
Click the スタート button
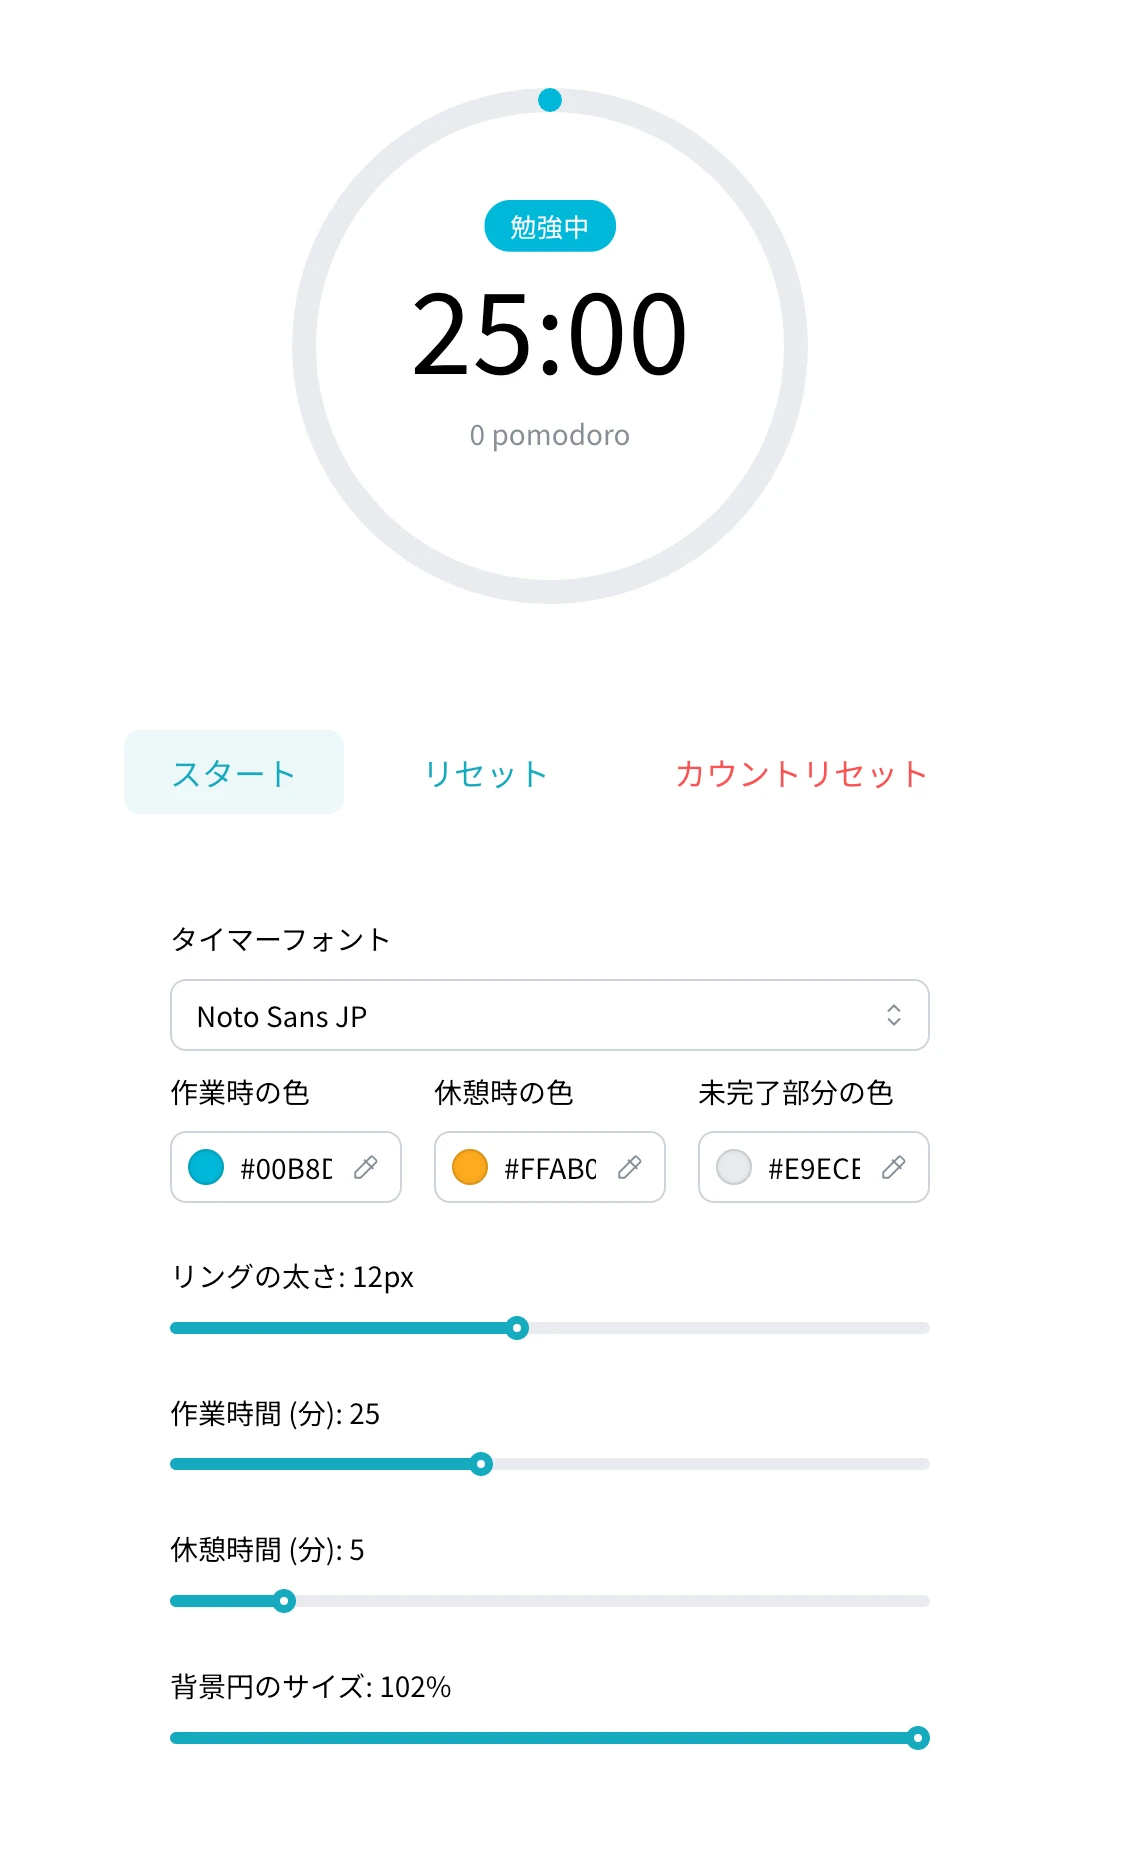click(x=234, y=772)
